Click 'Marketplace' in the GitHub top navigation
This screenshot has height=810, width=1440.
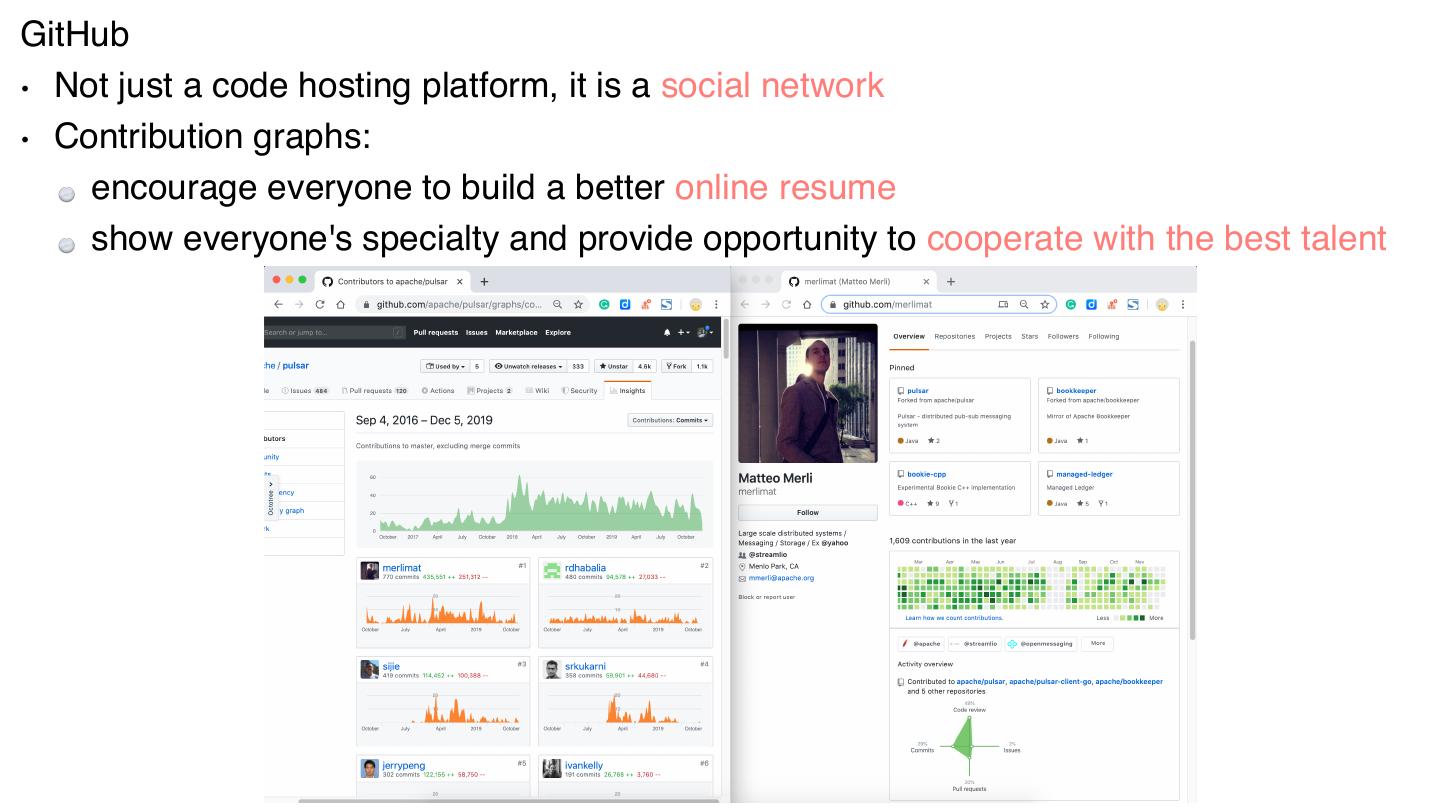pos(516,332)
